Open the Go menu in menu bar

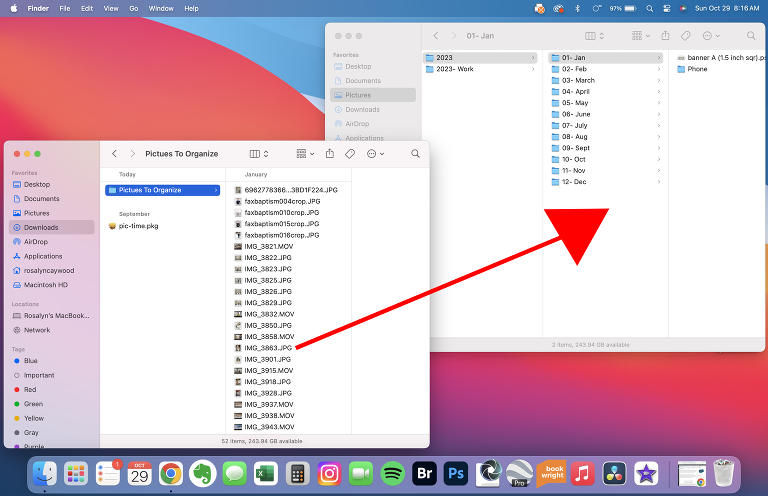pos(133,8)
